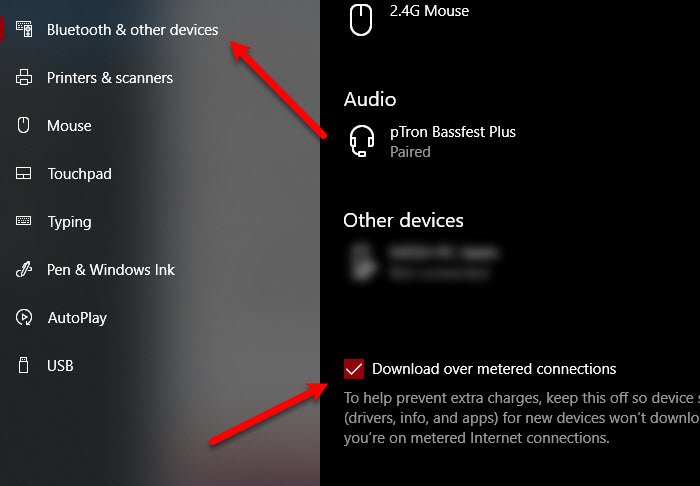Select AutoPlay in the sidebar

(x=77, y=318)
